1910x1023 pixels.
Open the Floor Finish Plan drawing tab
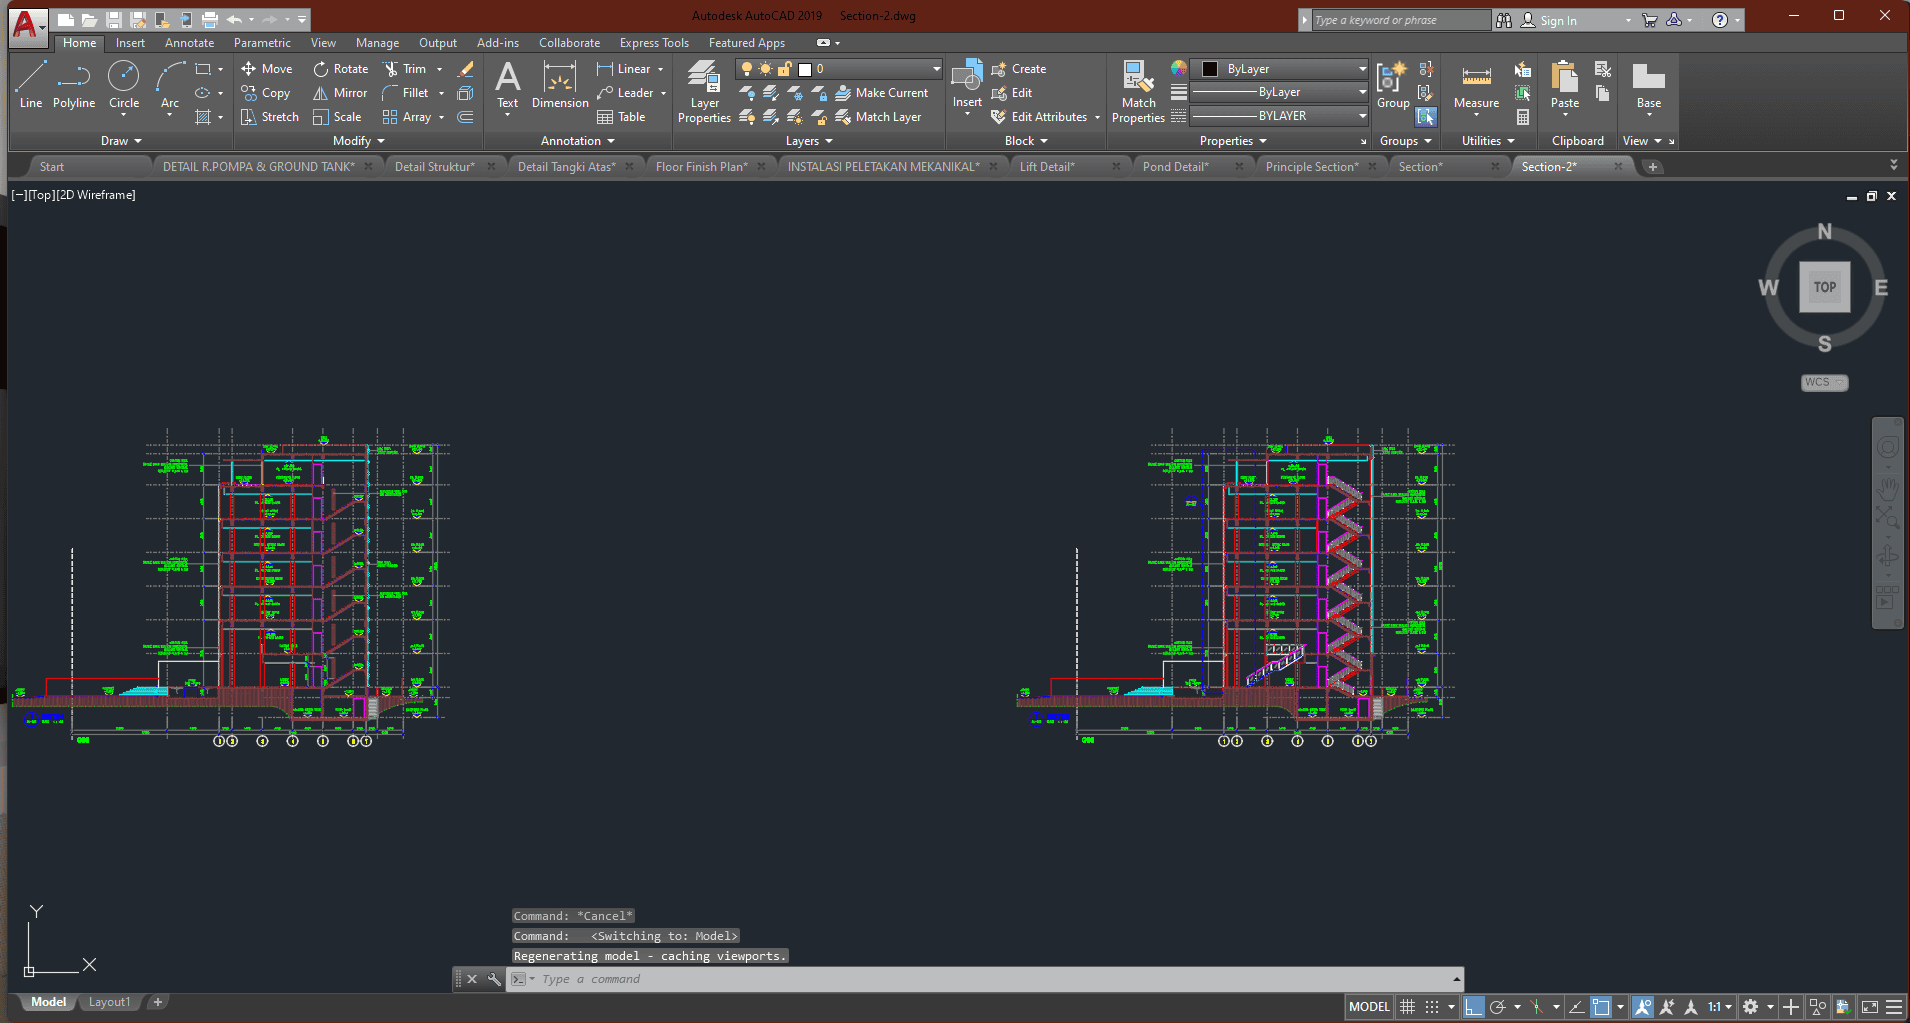pyautogui.click(x=701, y=167)
